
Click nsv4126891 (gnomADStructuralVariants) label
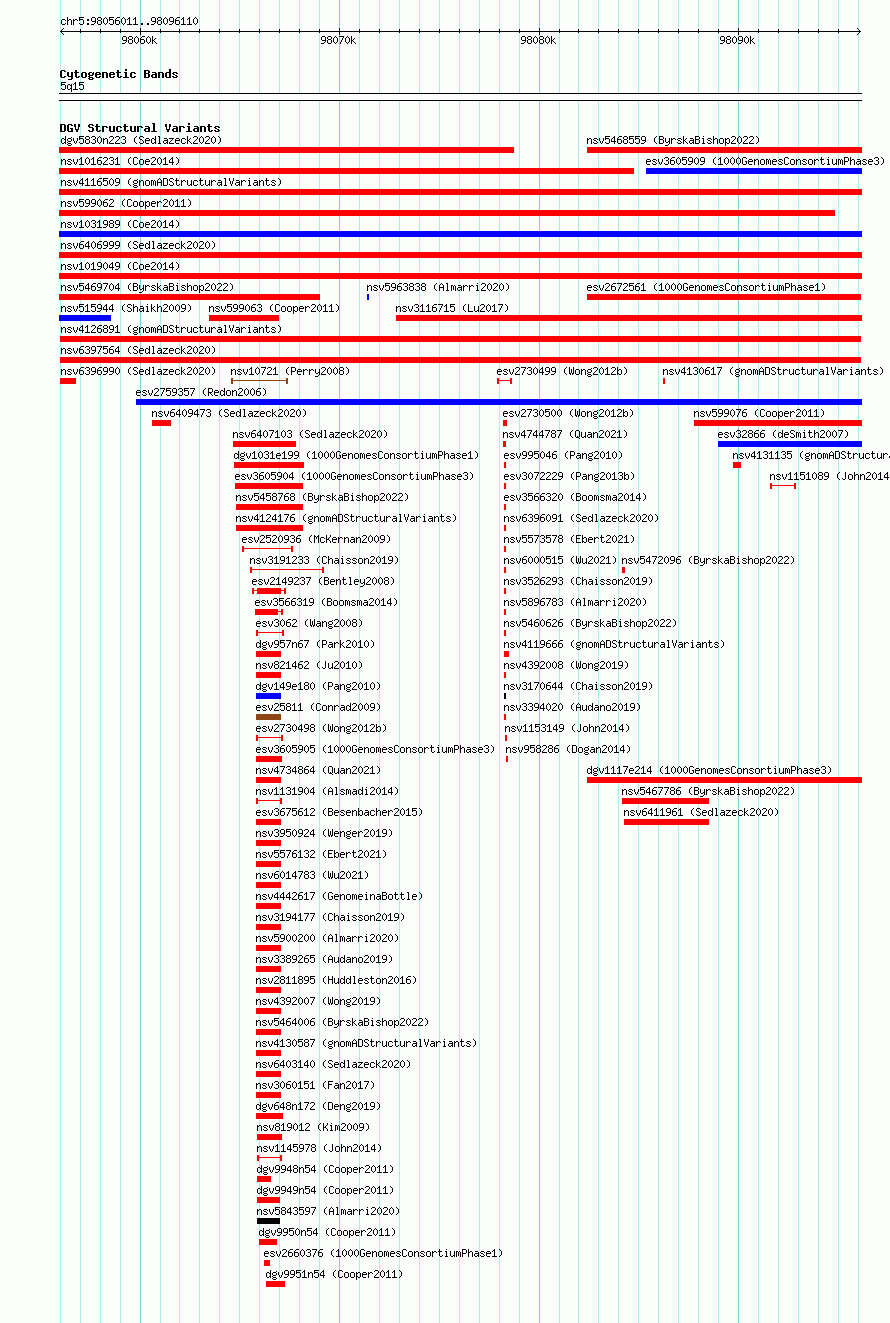point(171,330)
